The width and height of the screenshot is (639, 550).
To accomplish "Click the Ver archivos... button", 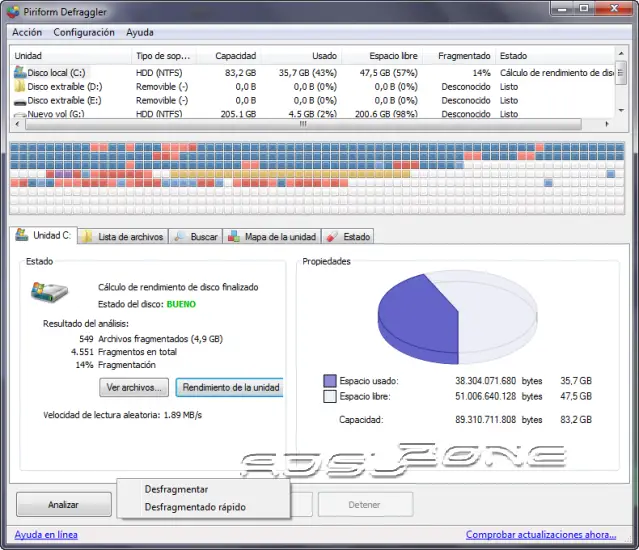I will pyautogui.click(x=134, y=387).
